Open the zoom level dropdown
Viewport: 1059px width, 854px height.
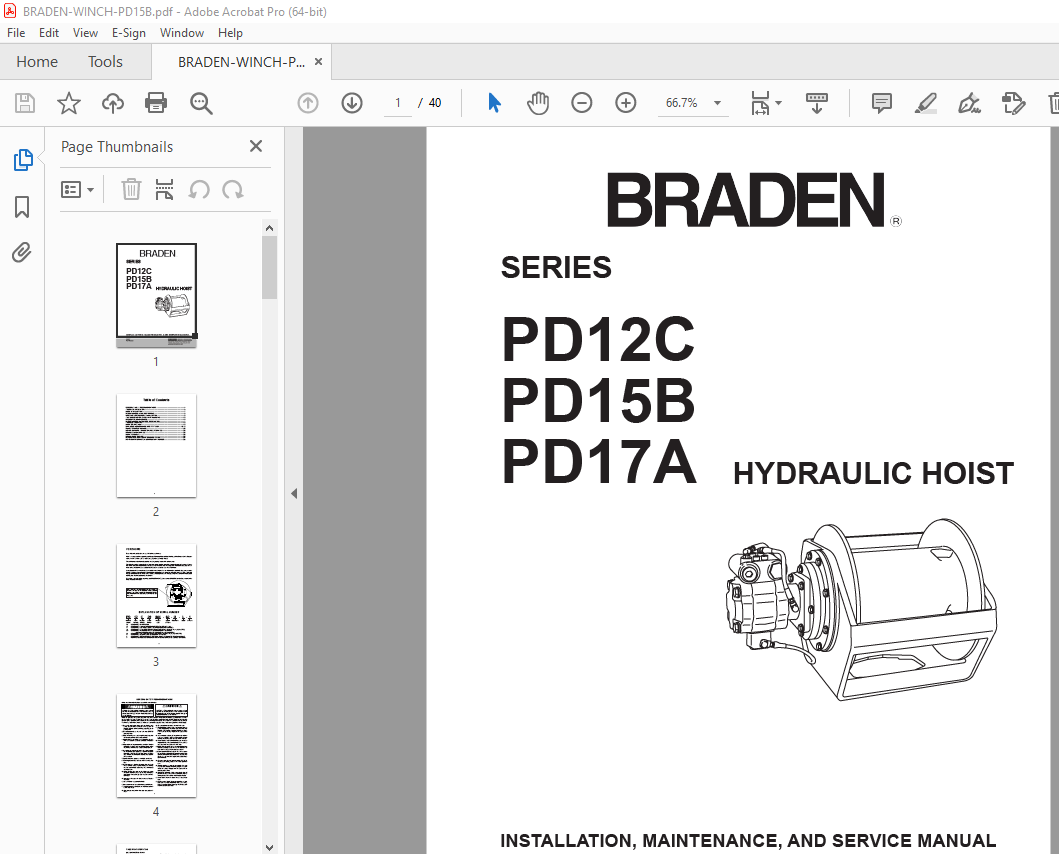(x=717, y=103)
